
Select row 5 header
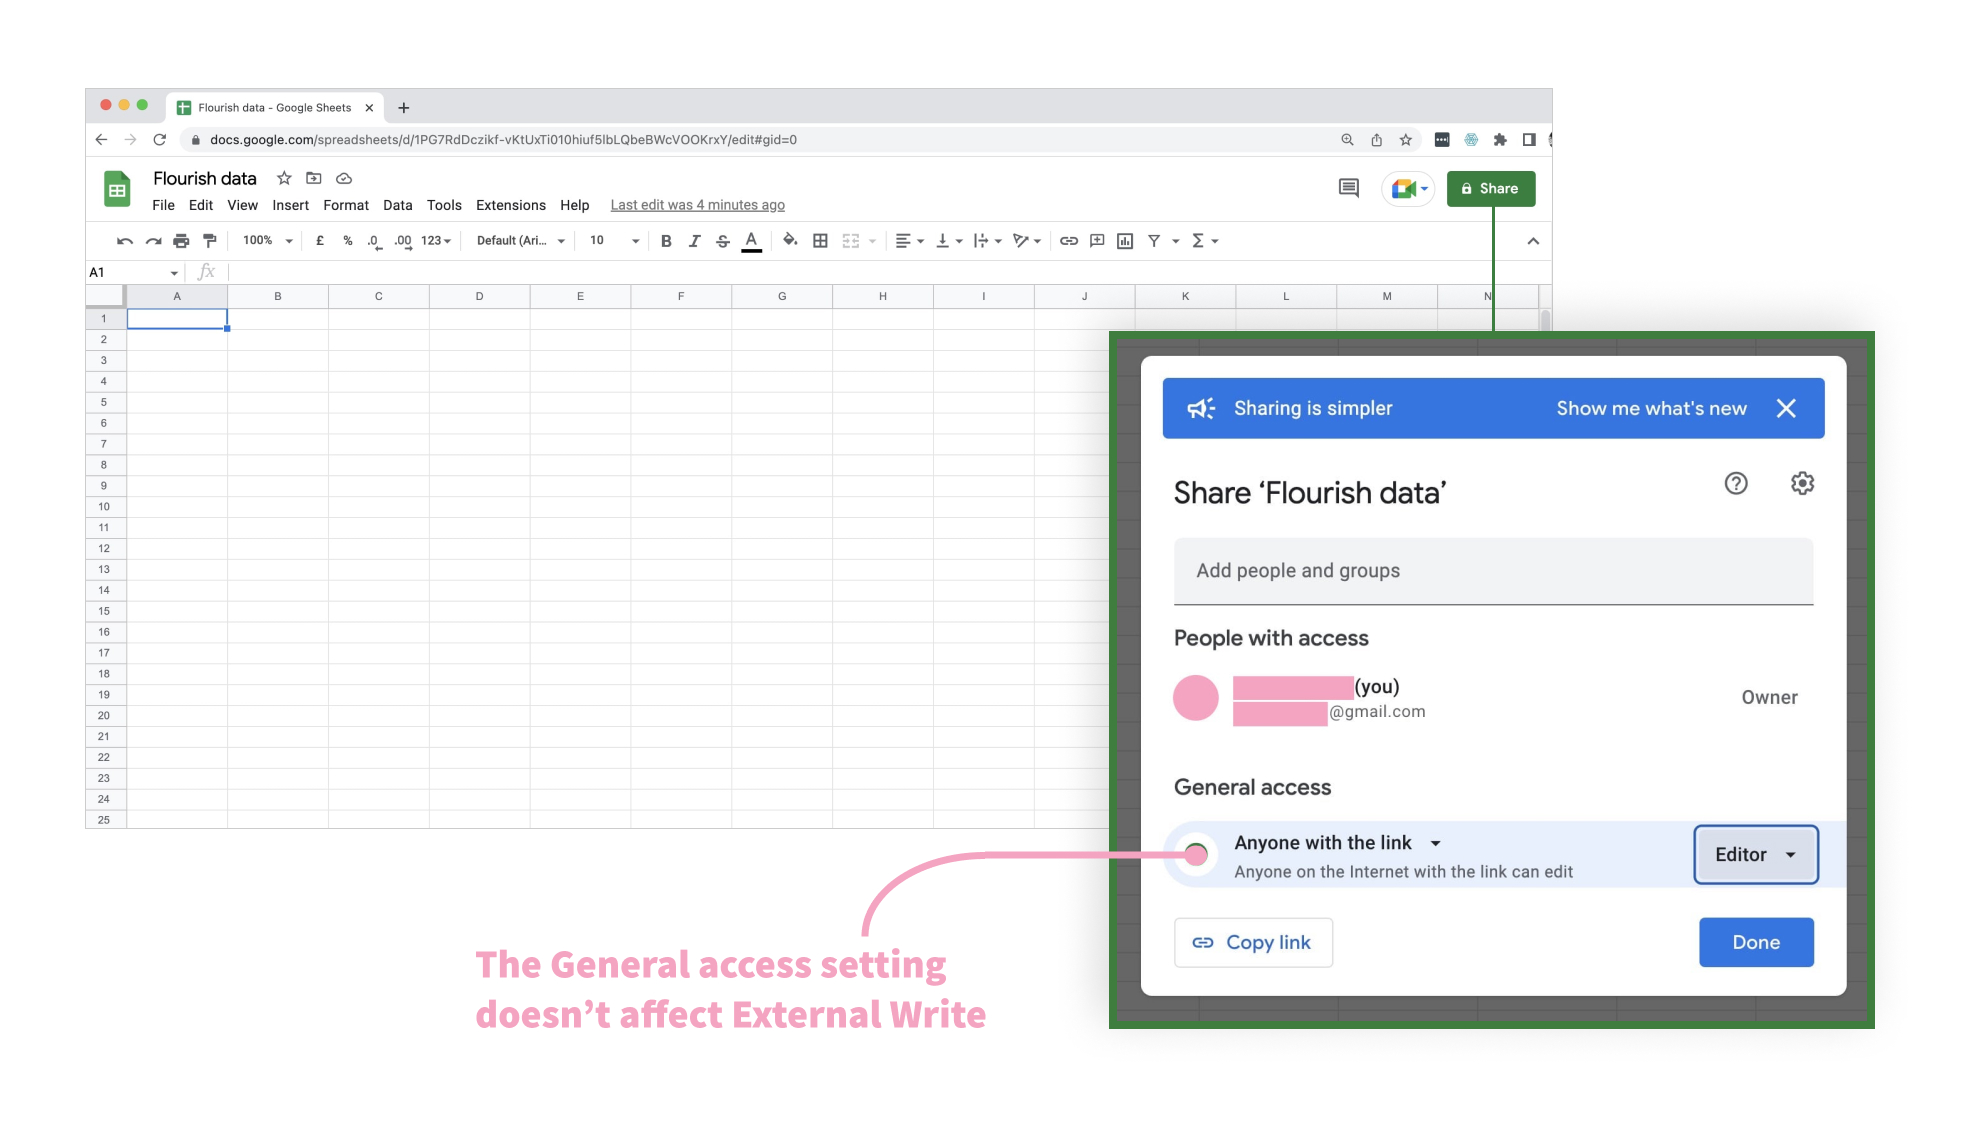tap(104, 402)
